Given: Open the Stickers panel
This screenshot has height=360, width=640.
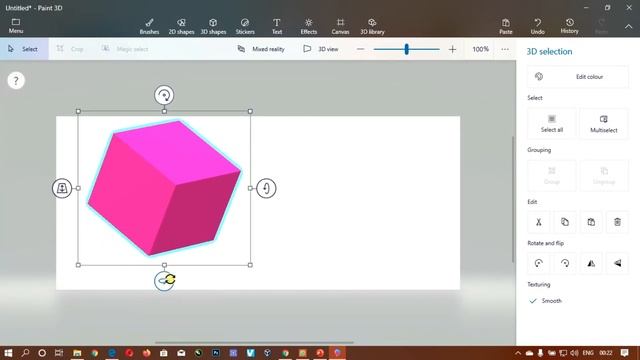Looking at the screenshot, I should click(245, 26).
